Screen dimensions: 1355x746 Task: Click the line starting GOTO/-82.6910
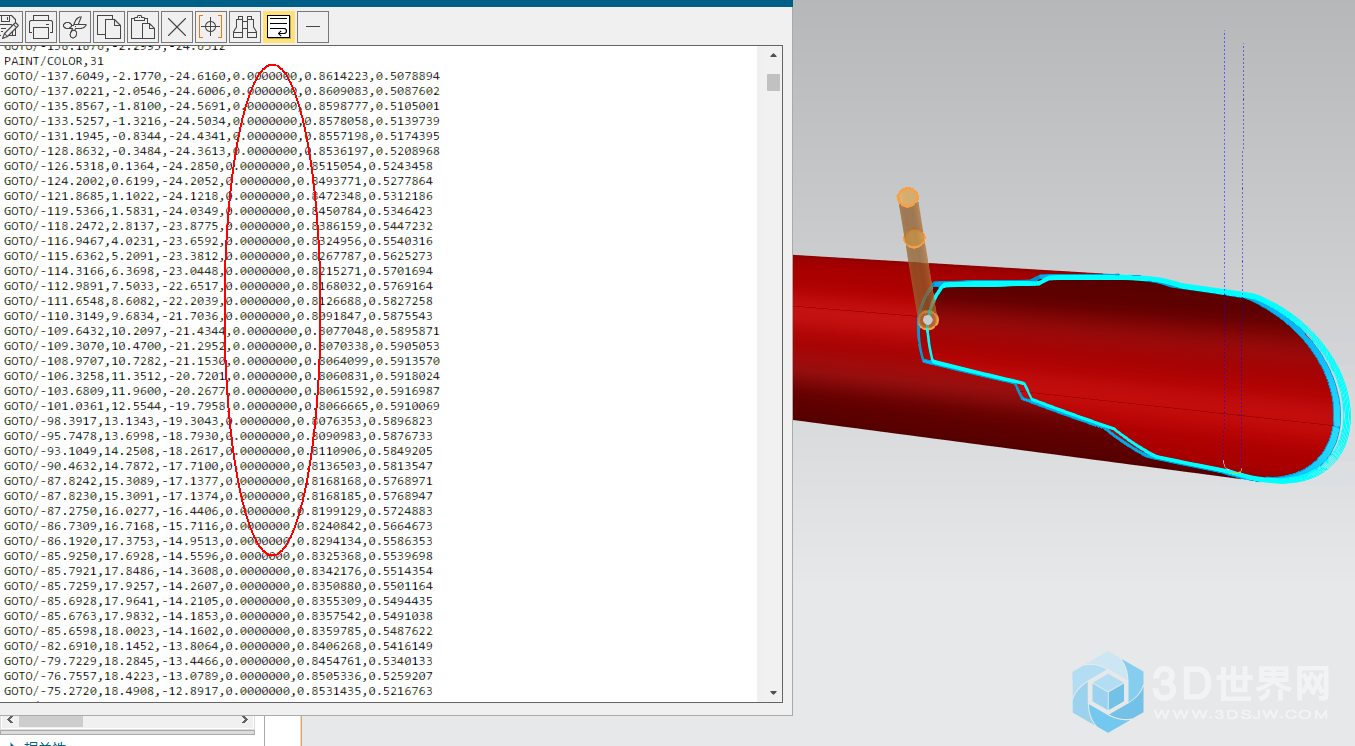pos(219,646)
